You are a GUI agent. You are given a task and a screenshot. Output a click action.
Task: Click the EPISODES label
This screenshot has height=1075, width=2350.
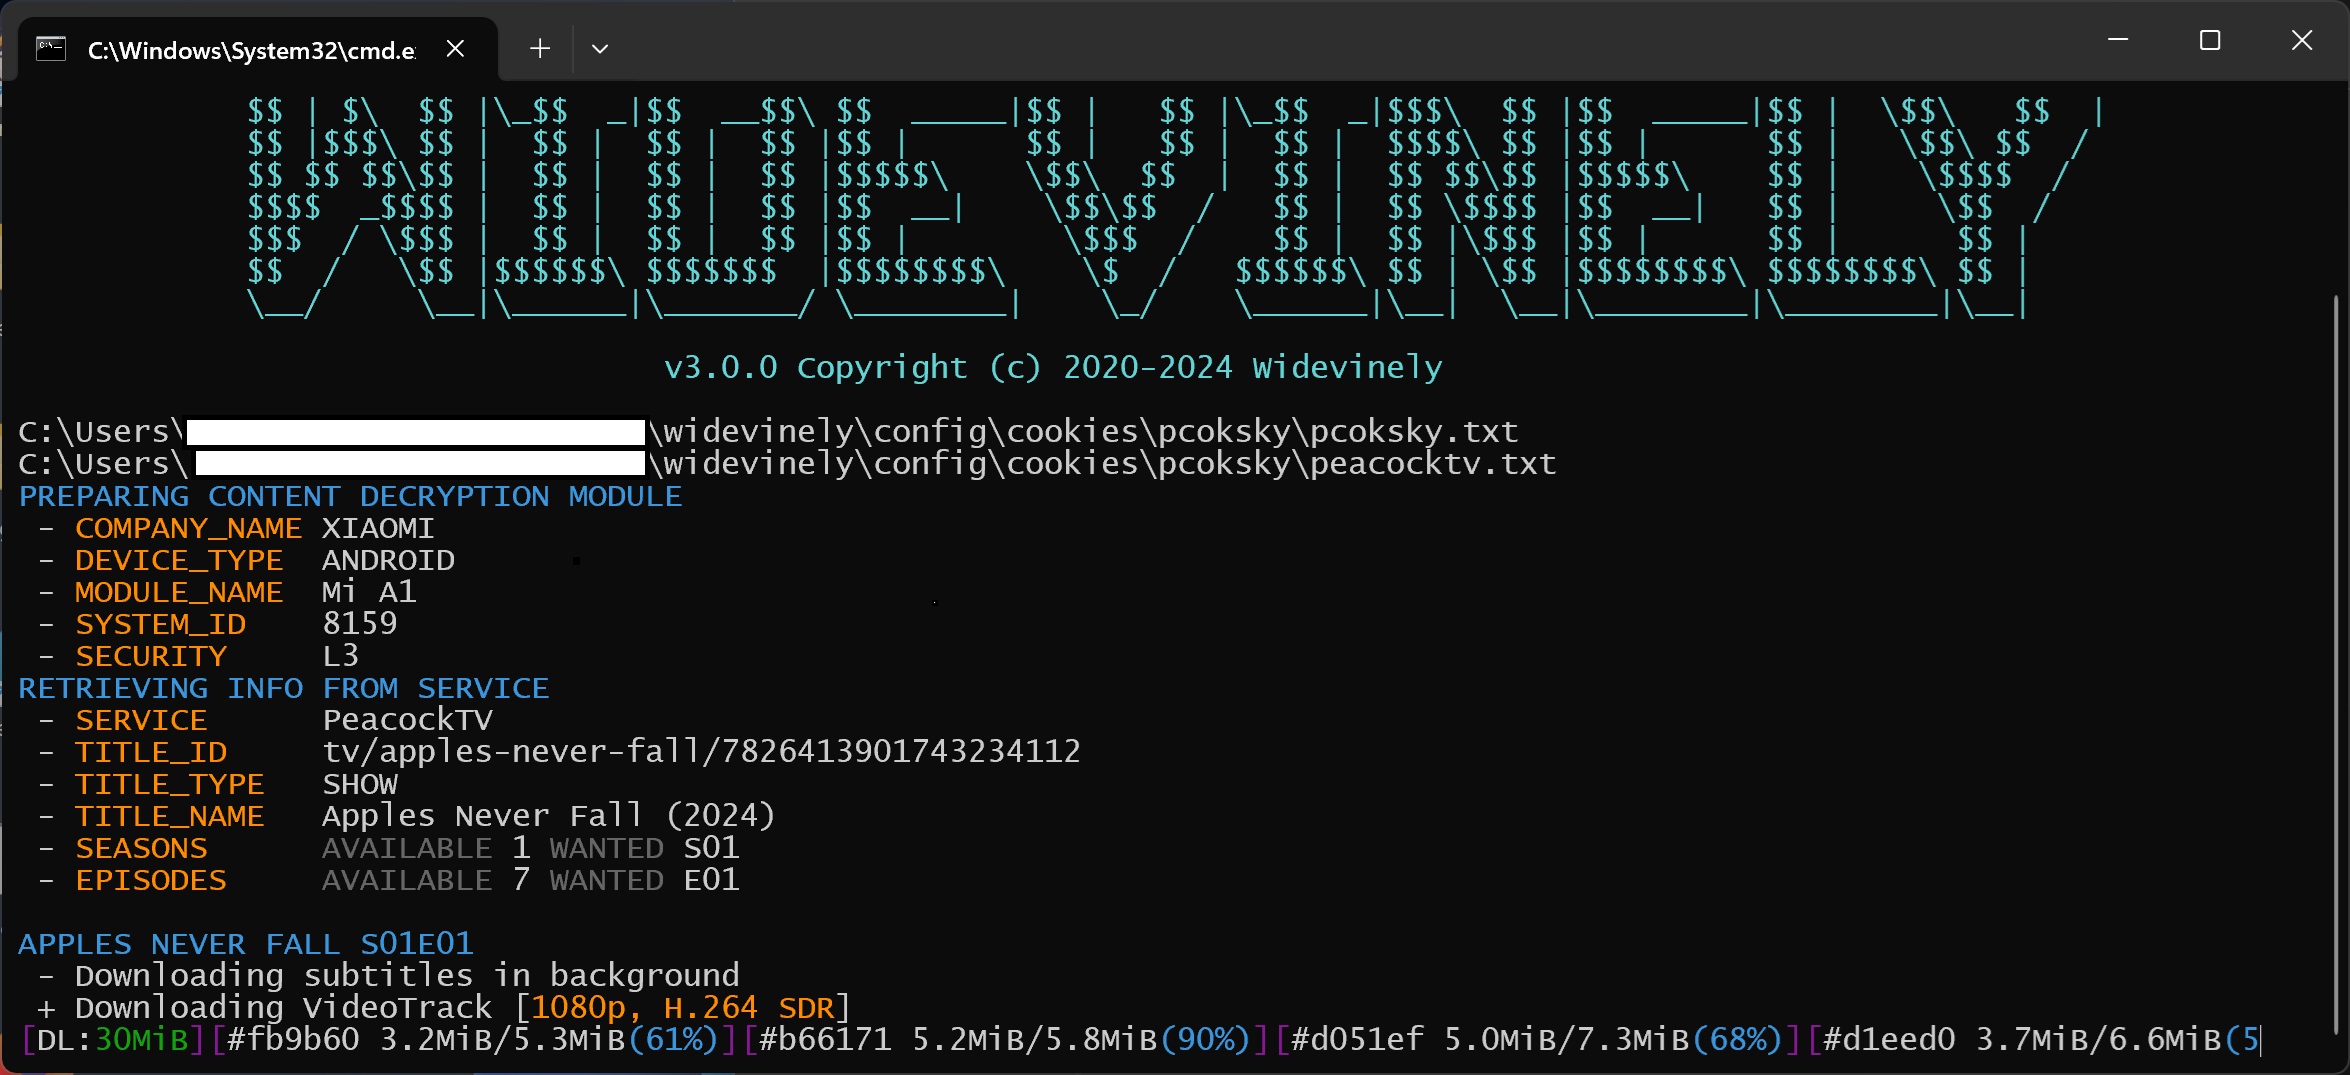151,880
